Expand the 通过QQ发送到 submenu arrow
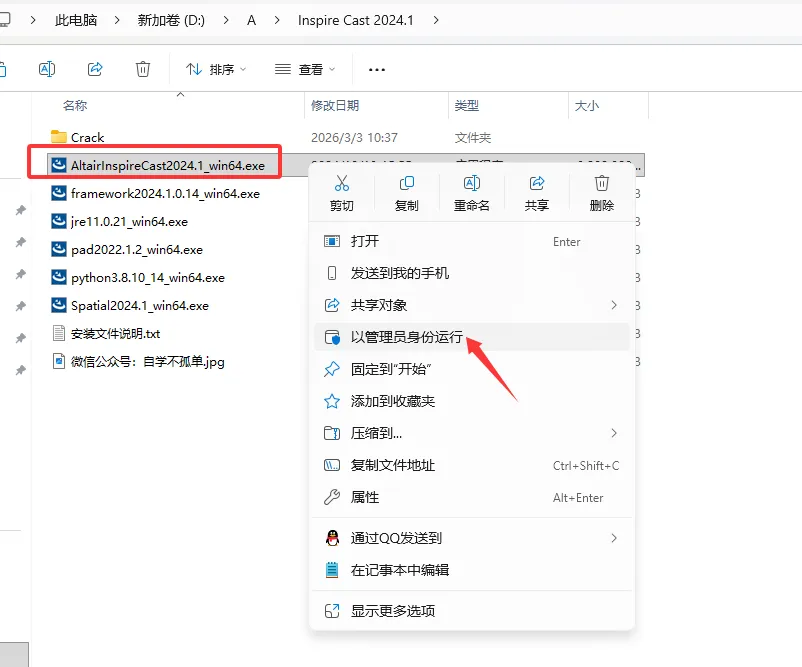This screenshot has height=667, width=802. [x=614, y=538]
